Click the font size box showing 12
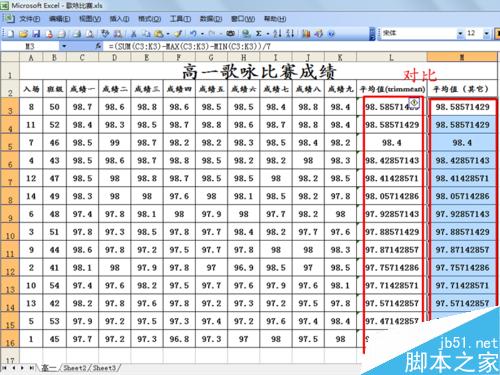The width and height of the screenshot is (500, 375). pyautogui.click(x=474, y=33)
